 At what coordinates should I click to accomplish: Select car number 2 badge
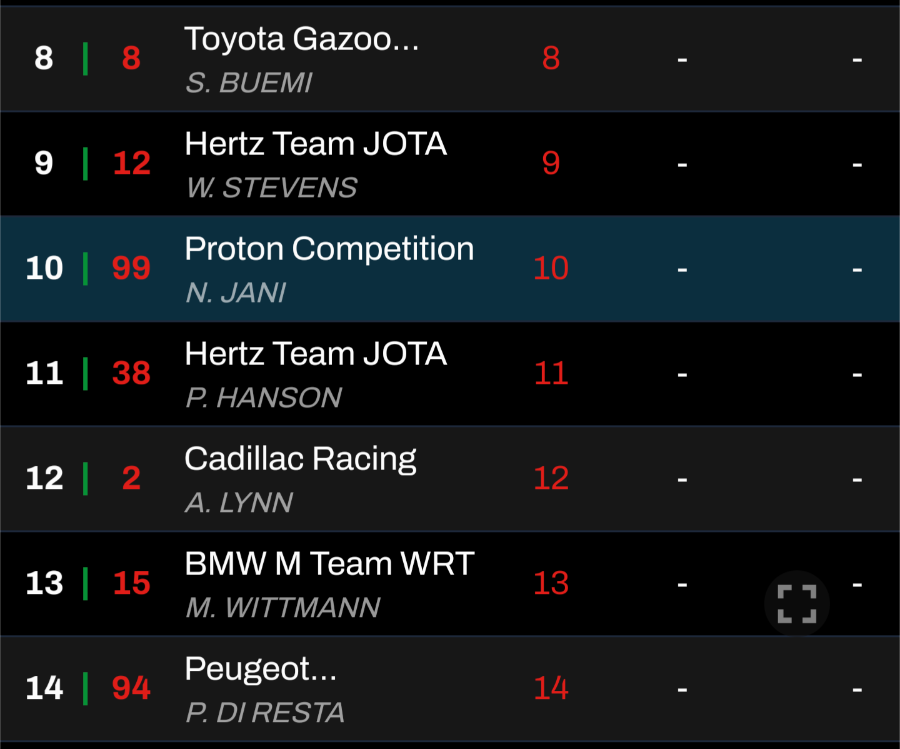coord(131,478)
